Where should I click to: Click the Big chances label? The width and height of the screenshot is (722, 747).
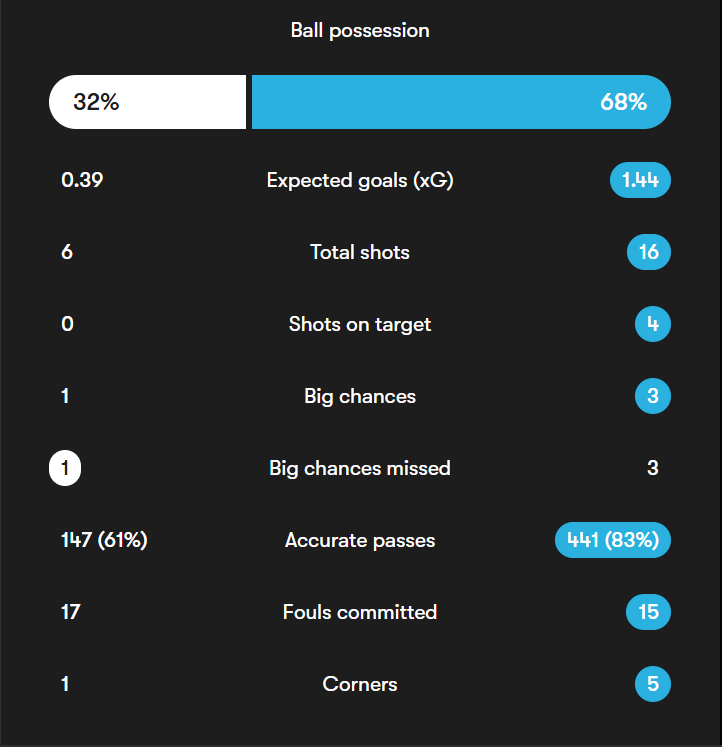(x=360, y=397)
